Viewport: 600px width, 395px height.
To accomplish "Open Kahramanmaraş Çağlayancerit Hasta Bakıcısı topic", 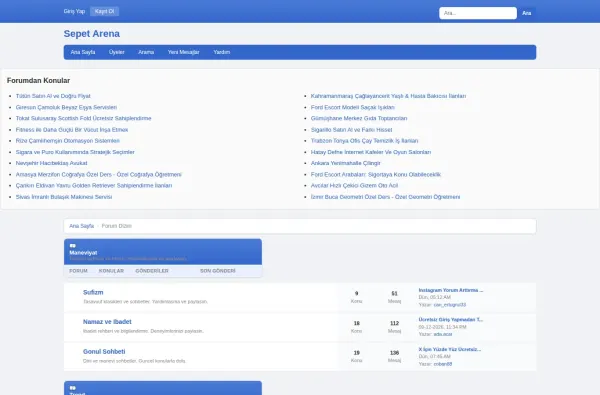I will pyautogui.click(x=388, y=96).
